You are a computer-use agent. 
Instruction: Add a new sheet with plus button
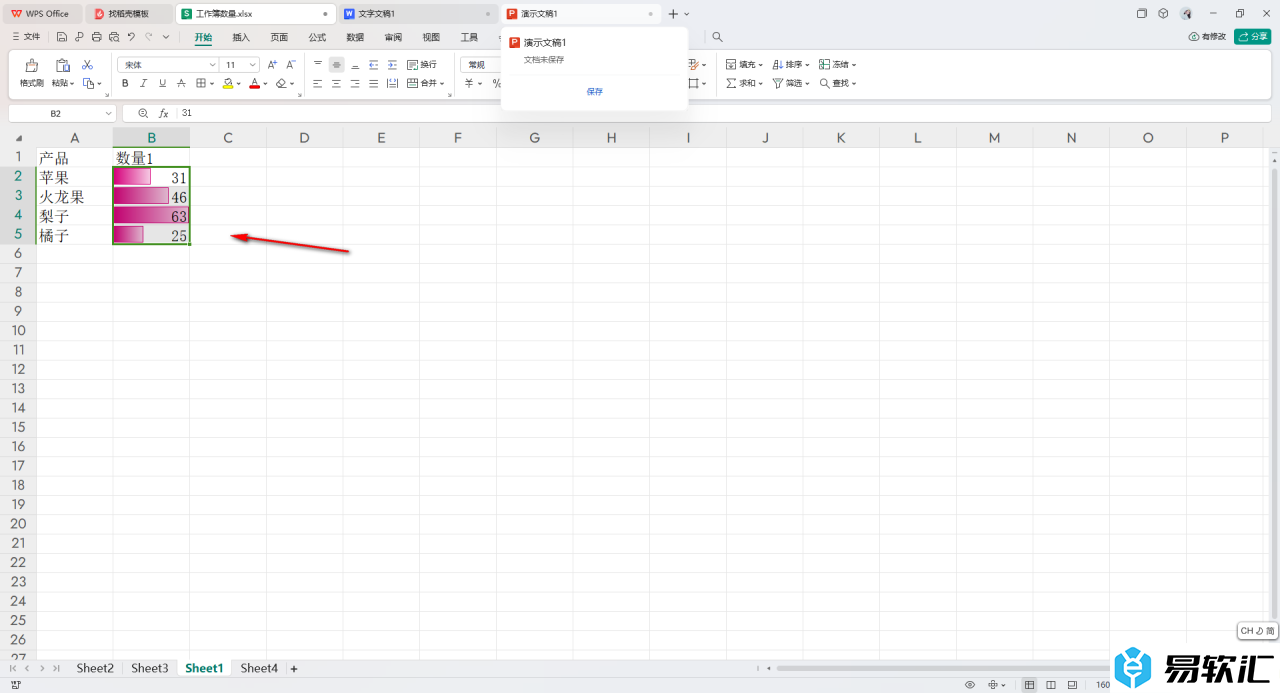tap(294, 668)
